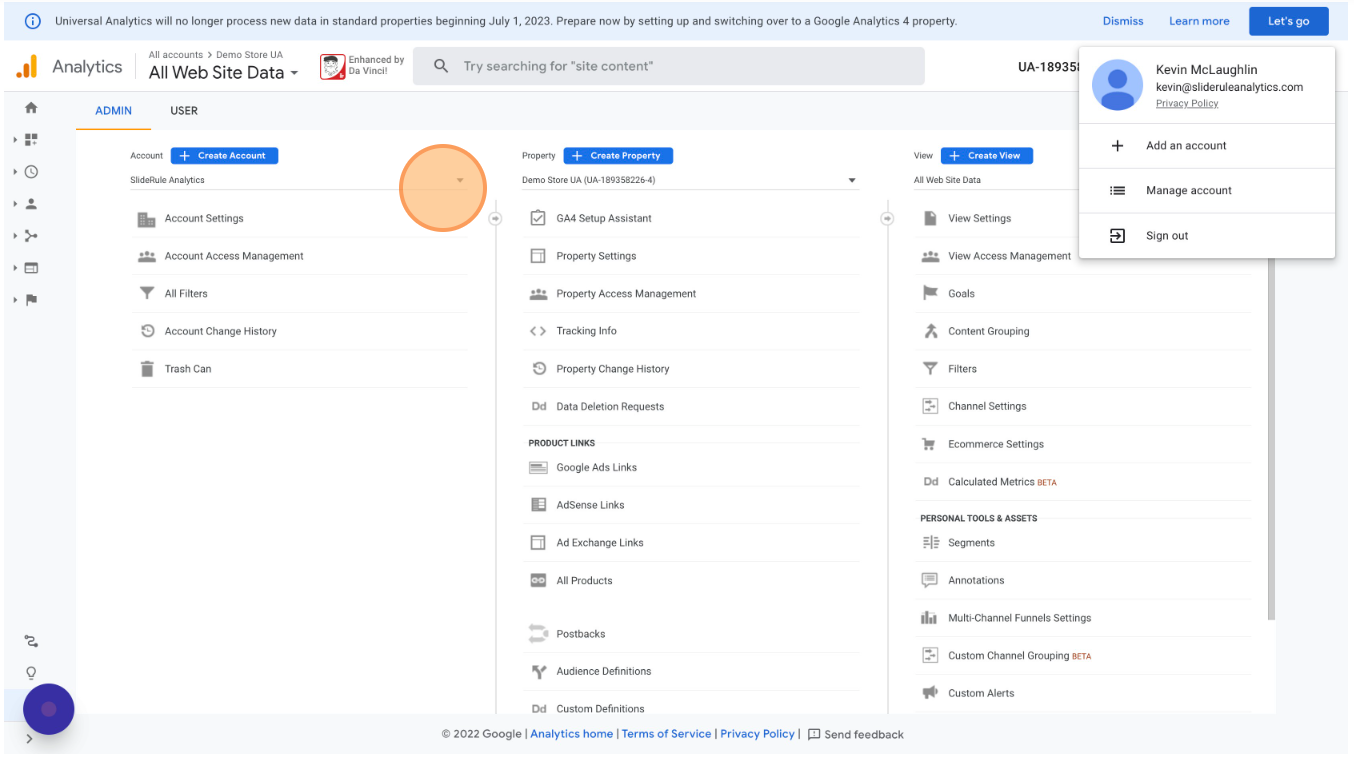Click the Google Analytics logo
Viewport: 1354px width, 758px height.
[x=27, y=67]
